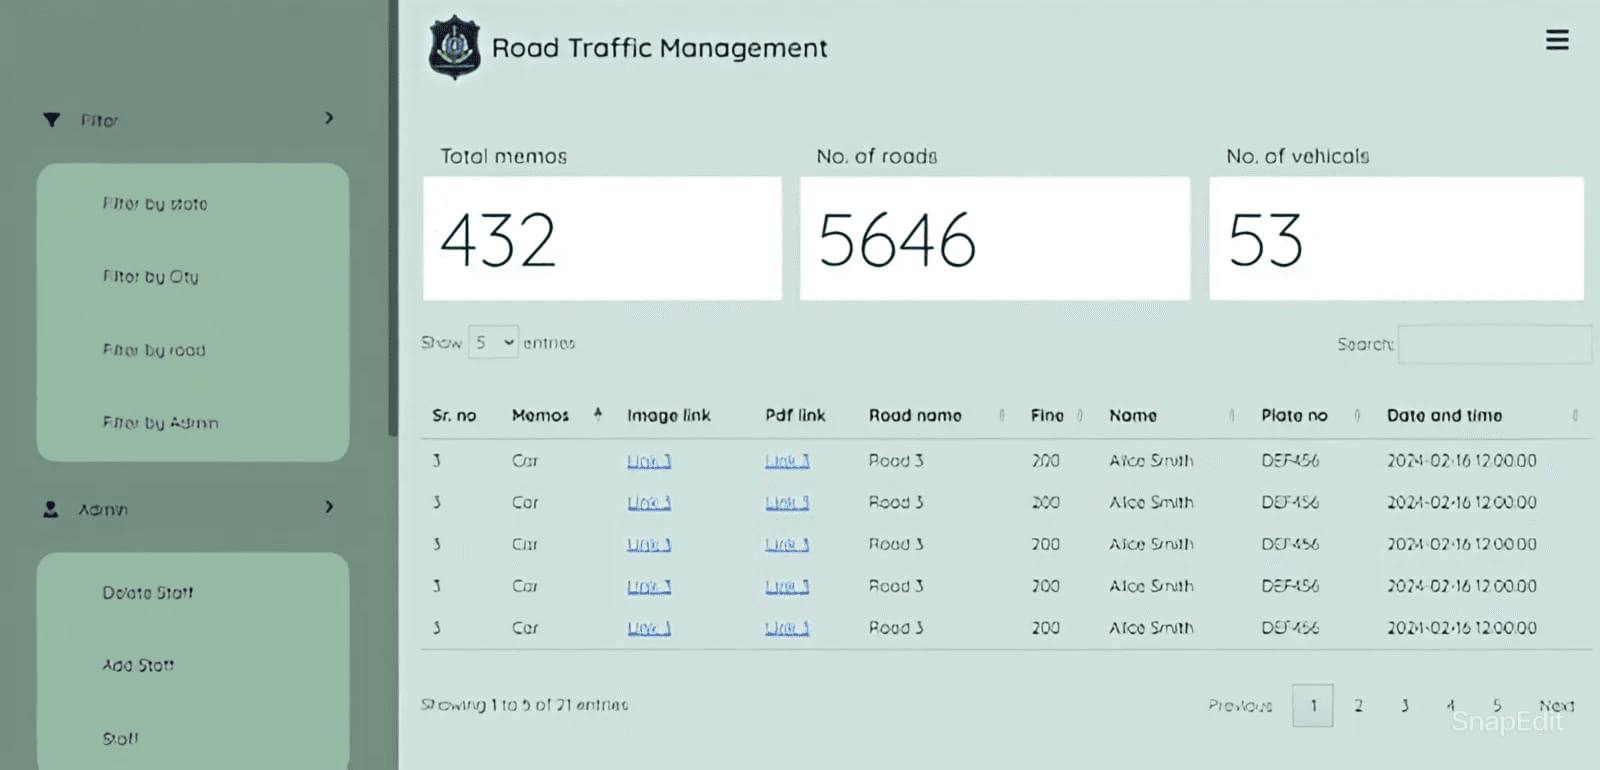
Task: Go to page 4
Action: tap(1450, 706)
